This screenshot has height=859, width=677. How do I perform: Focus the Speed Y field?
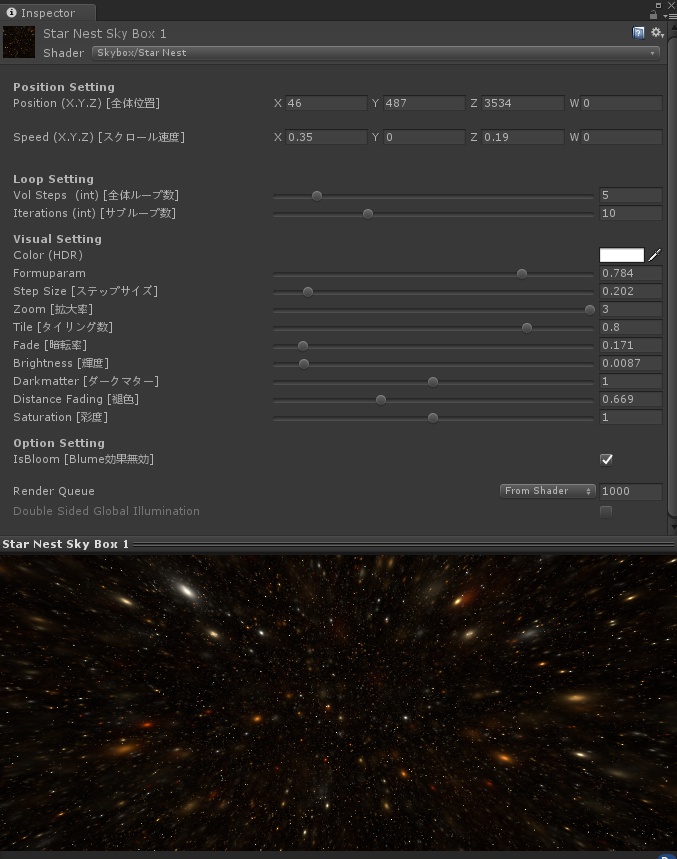coord(424,137)
